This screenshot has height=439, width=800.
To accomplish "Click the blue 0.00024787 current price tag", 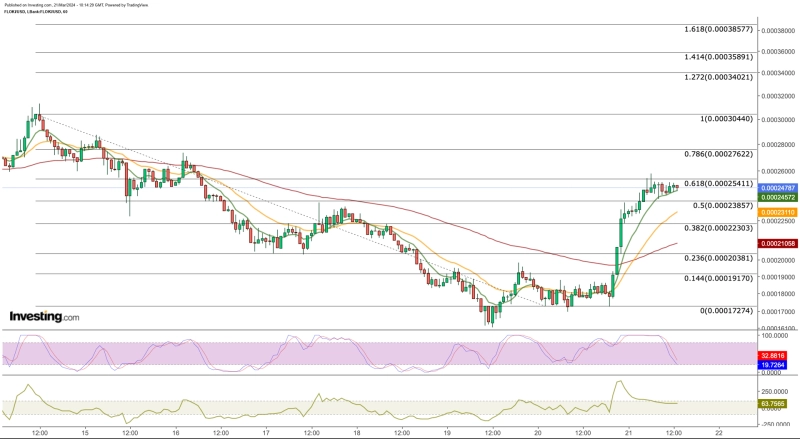I will tap(777, 188).
